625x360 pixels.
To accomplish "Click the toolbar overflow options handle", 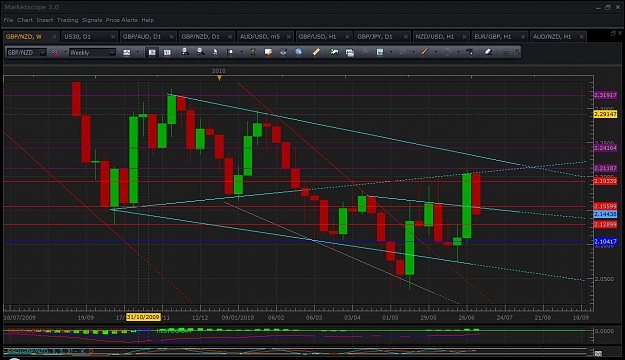I will (x=517, y=52).
